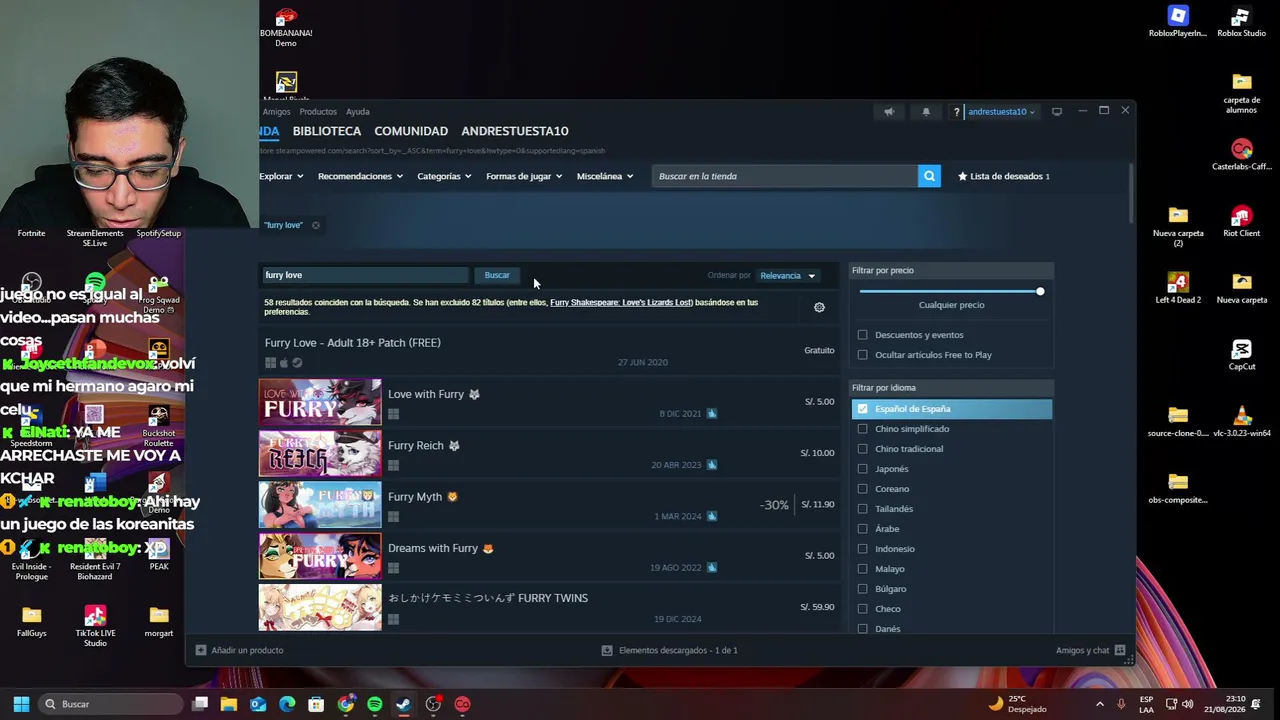The image size is (1280, 720).
Task: Uncheck the Español de España language filter
Action: 863,409
